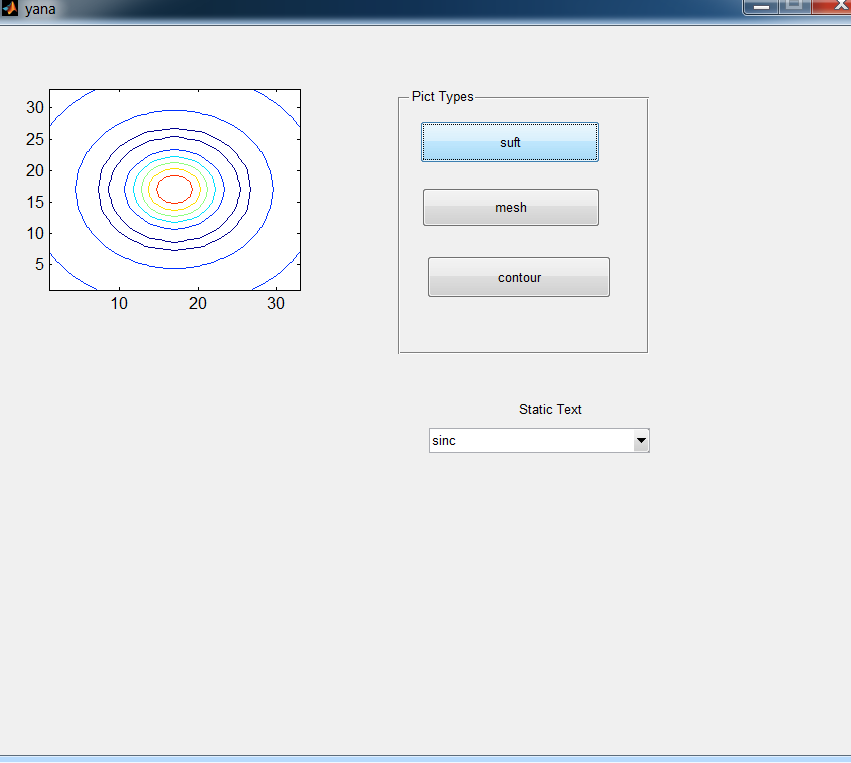Choose the contour plot button
Image resolution: width=851 pixels, height=763 pixels.
point(519,277)
